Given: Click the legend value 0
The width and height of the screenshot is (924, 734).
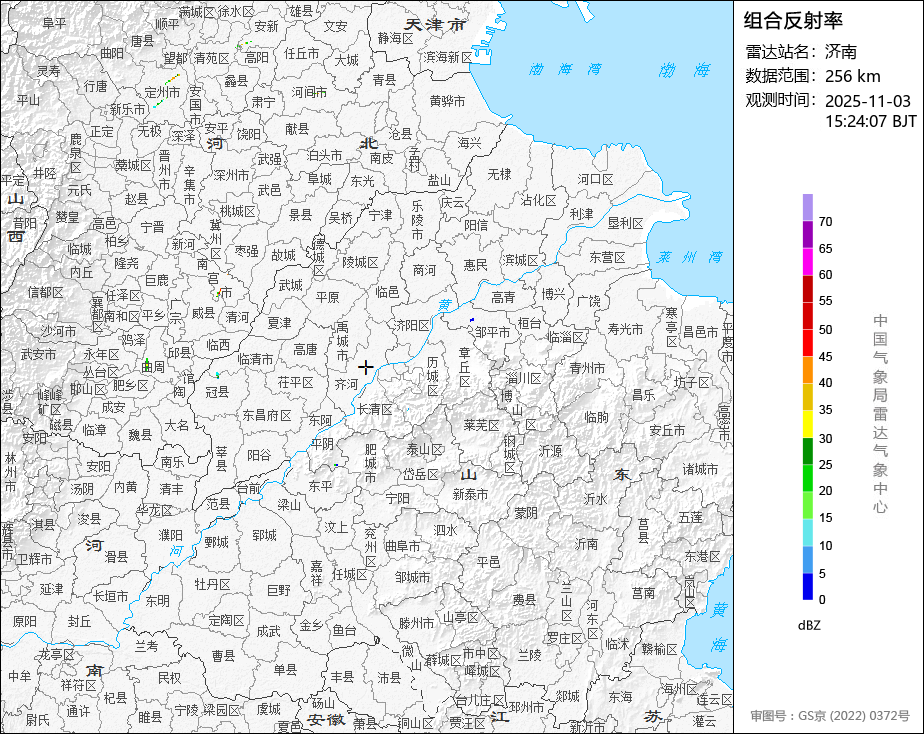Looking at the screenshot, I should pos(822,600).
